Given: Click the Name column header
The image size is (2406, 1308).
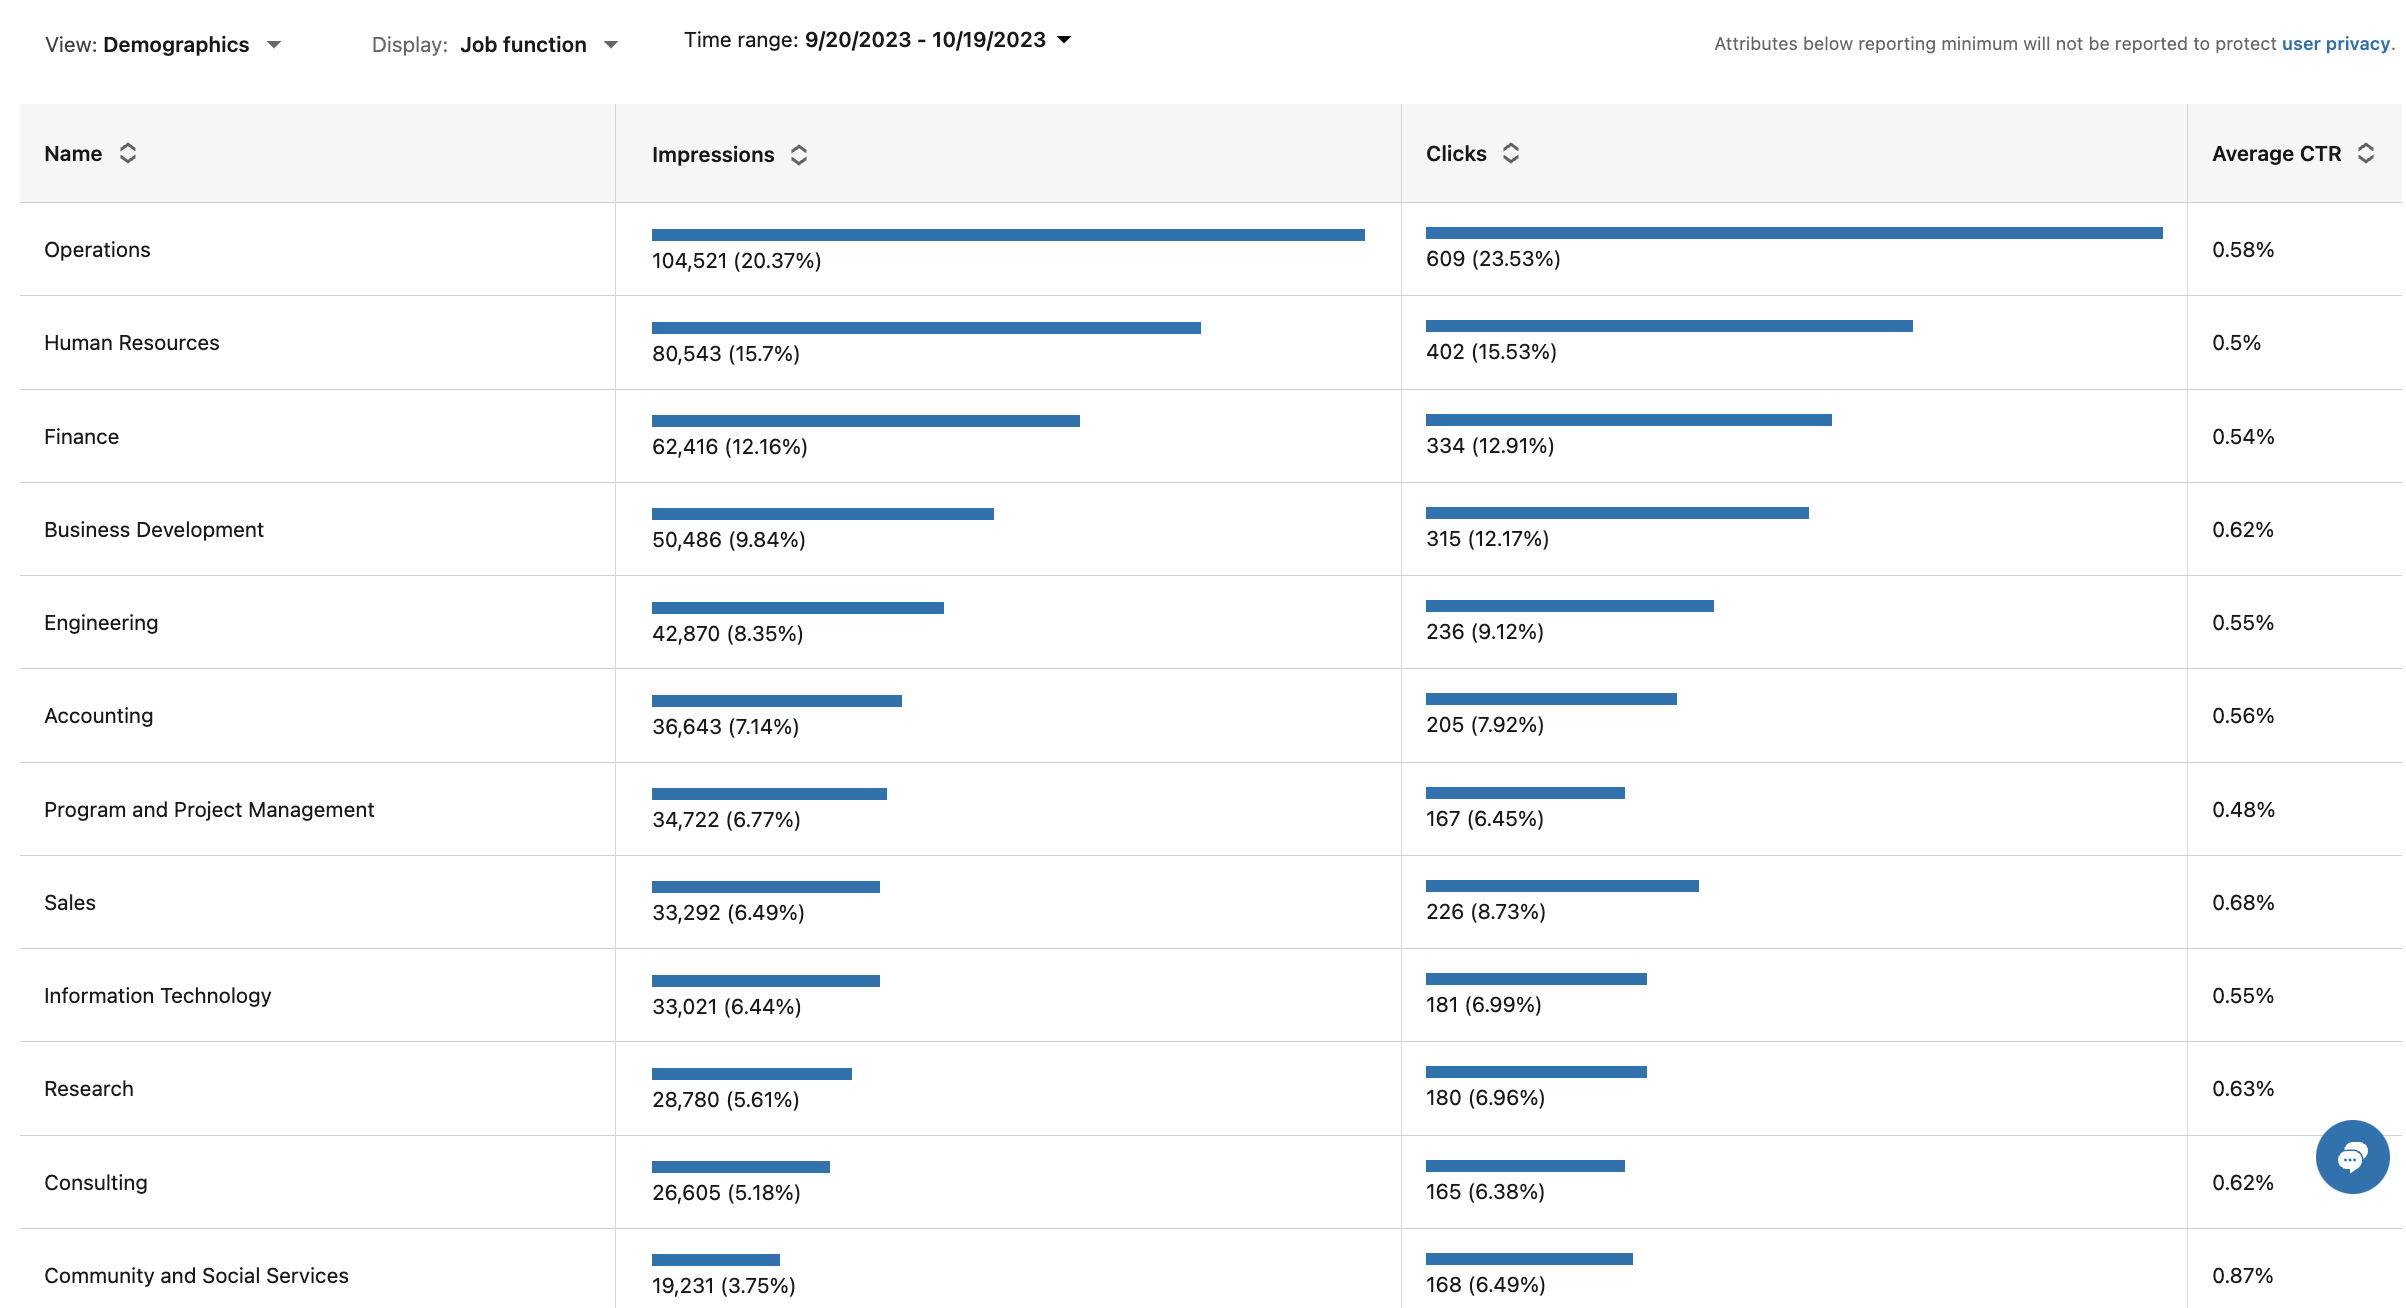Looking at the screenshot, I should pyautogui.click(x=73, y=154).
